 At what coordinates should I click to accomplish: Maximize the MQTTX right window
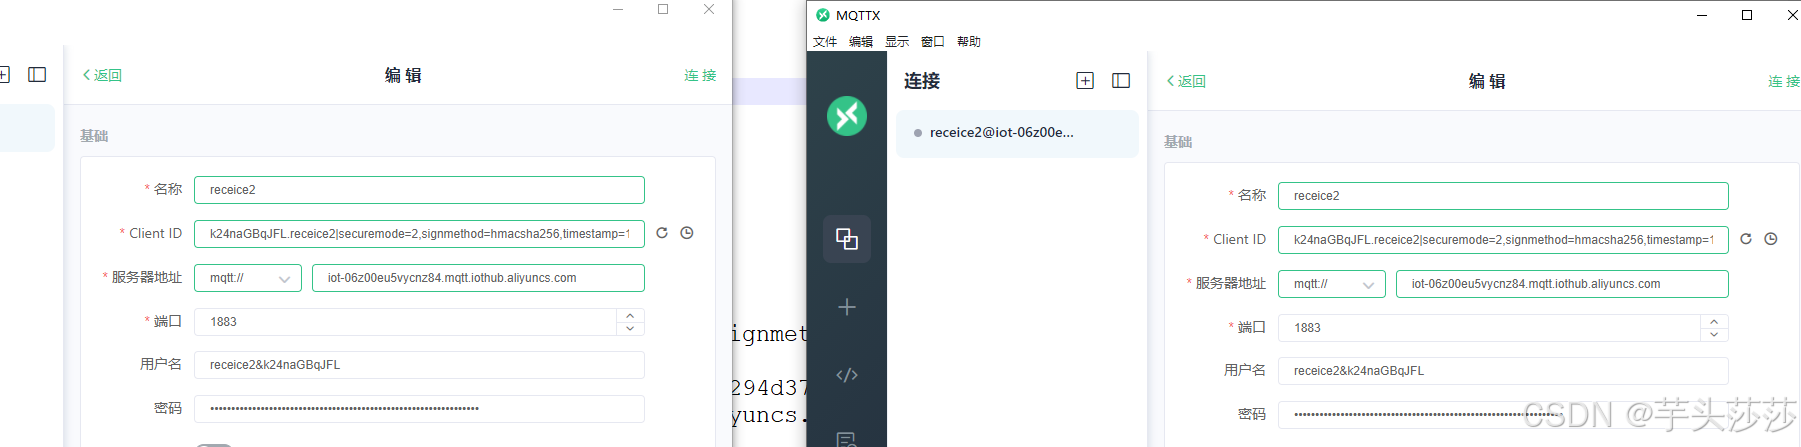click(x=1747, y=15)
